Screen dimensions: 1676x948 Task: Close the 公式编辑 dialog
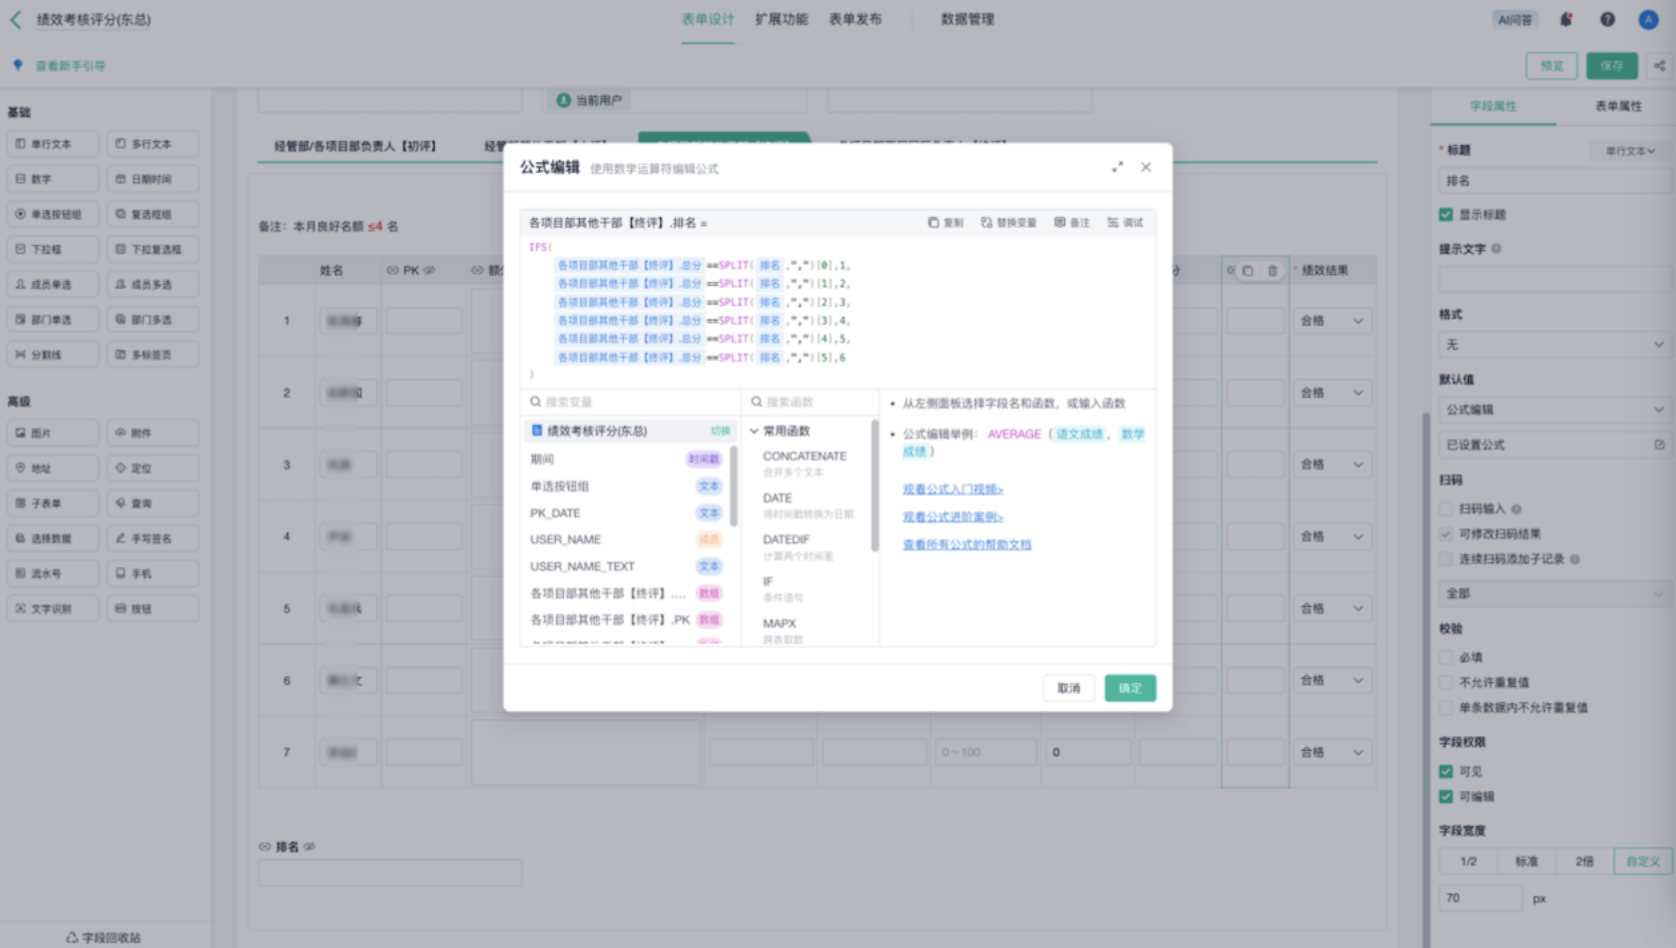tap(1146, 167)
